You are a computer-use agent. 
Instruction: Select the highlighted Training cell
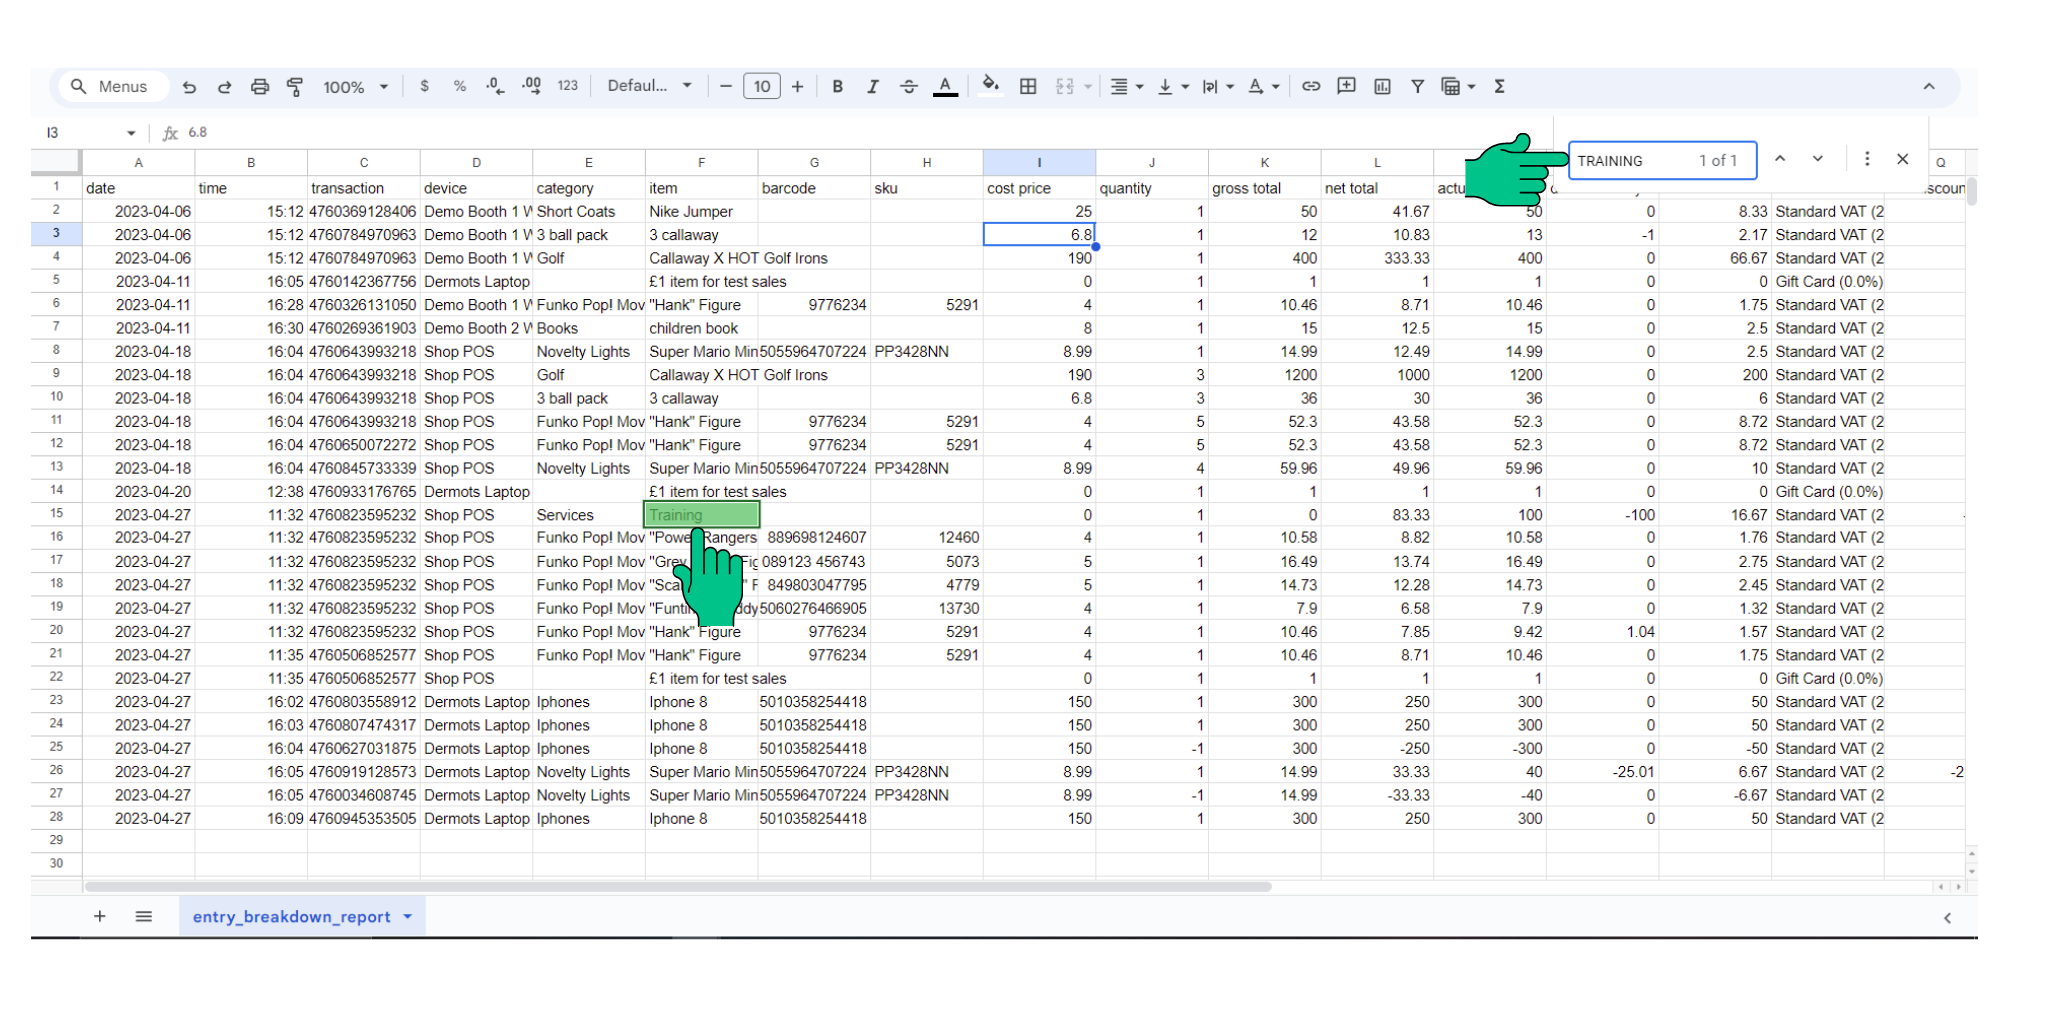pos(701,515)
